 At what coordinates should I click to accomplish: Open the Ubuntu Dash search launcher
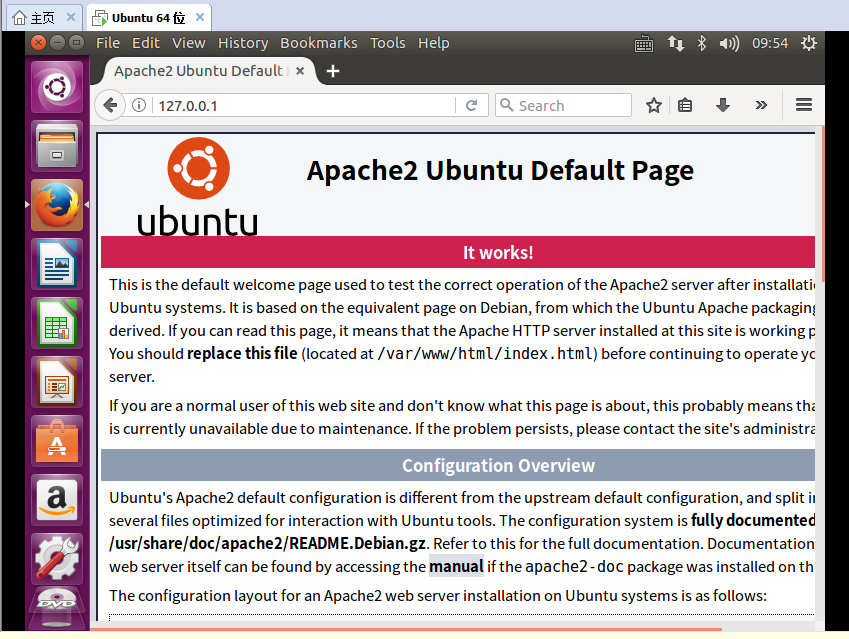[57, 87]
